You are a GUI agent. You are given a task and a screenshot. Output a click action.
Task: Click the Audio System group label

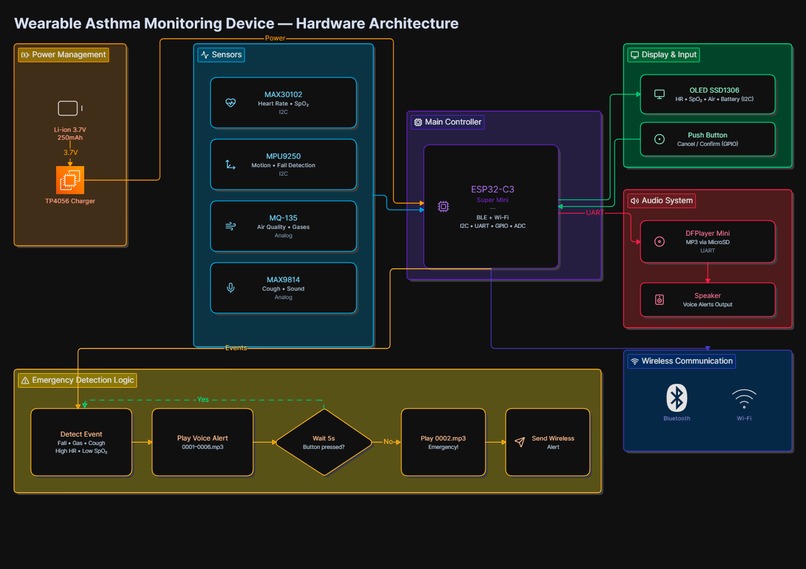667,200
